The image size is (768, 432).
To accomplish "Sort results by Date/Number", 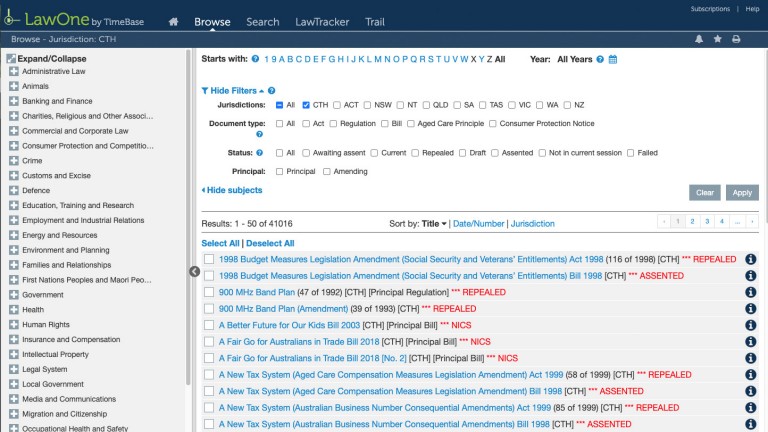I will pos(479,224).
